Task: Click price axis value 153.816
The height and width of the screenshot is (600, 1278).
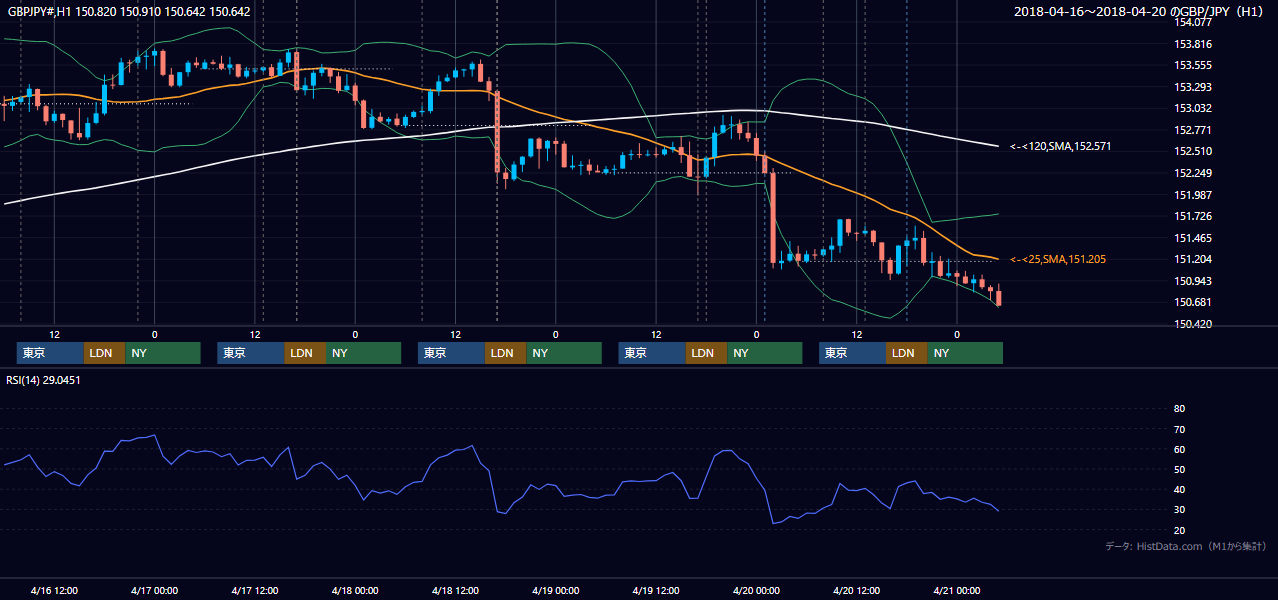Action: tap(1194, 44)
